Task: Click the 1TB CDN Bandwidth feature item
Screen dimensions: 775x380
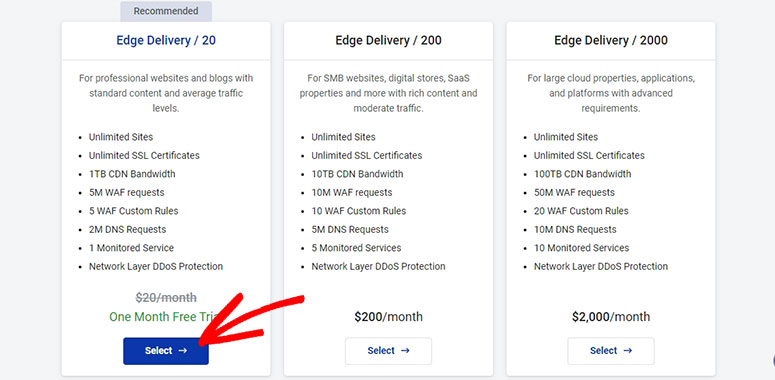Action: tap(132, 174)
